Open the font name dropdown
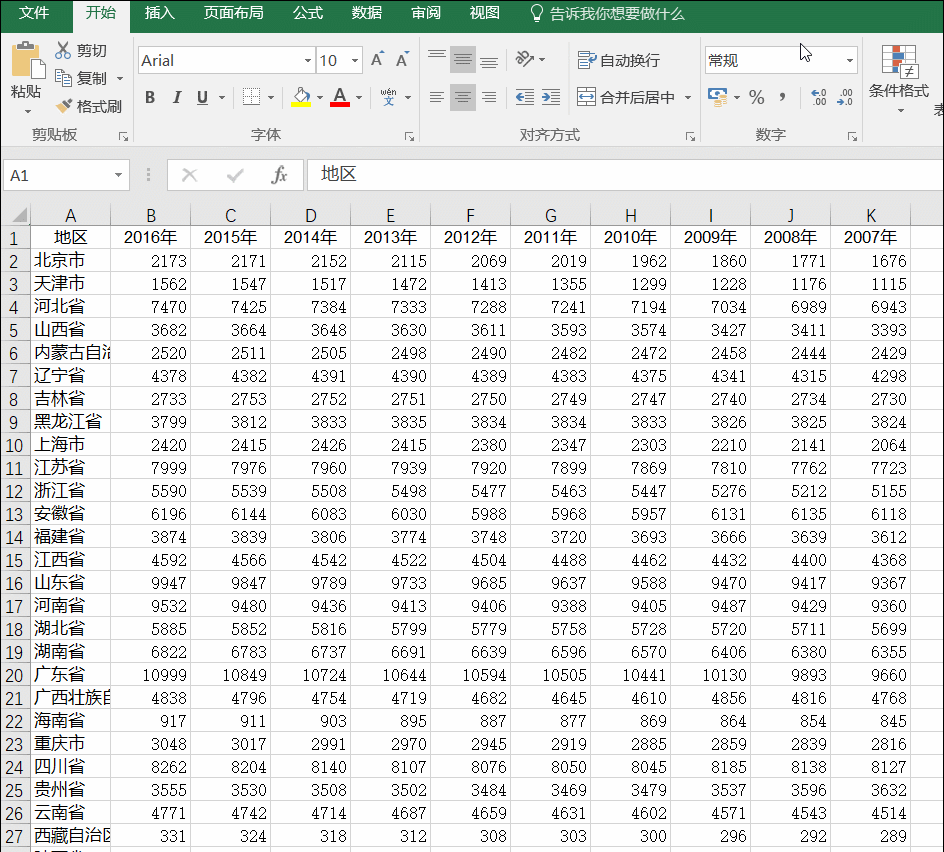The width and height of the screenshot is (944, 852). coord(306,60)
